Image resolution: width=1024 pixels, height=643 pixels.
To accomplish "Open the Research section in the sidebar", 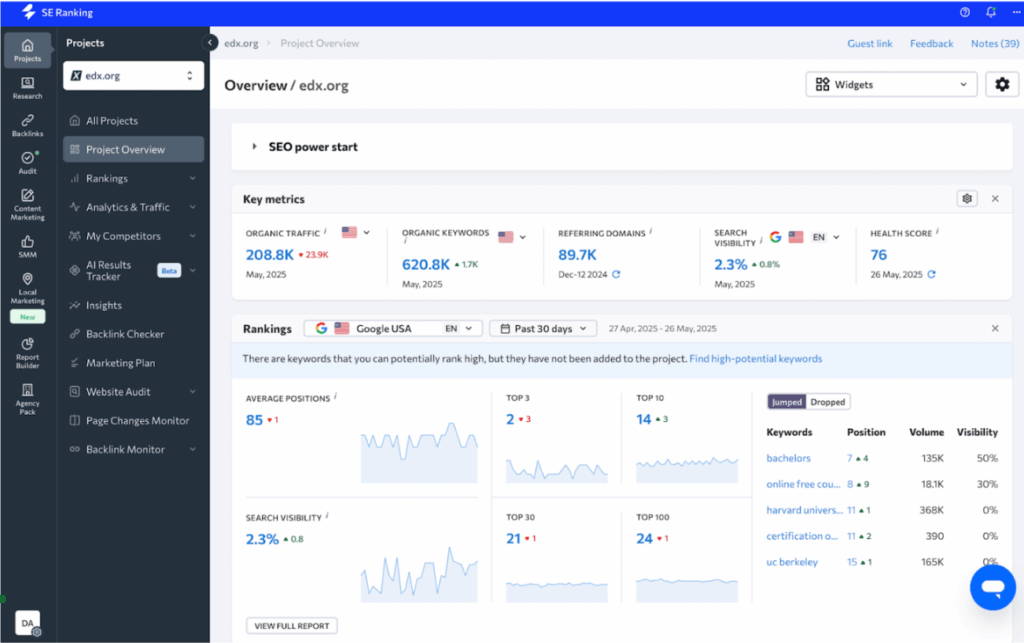I will click(x=27, y=90).
